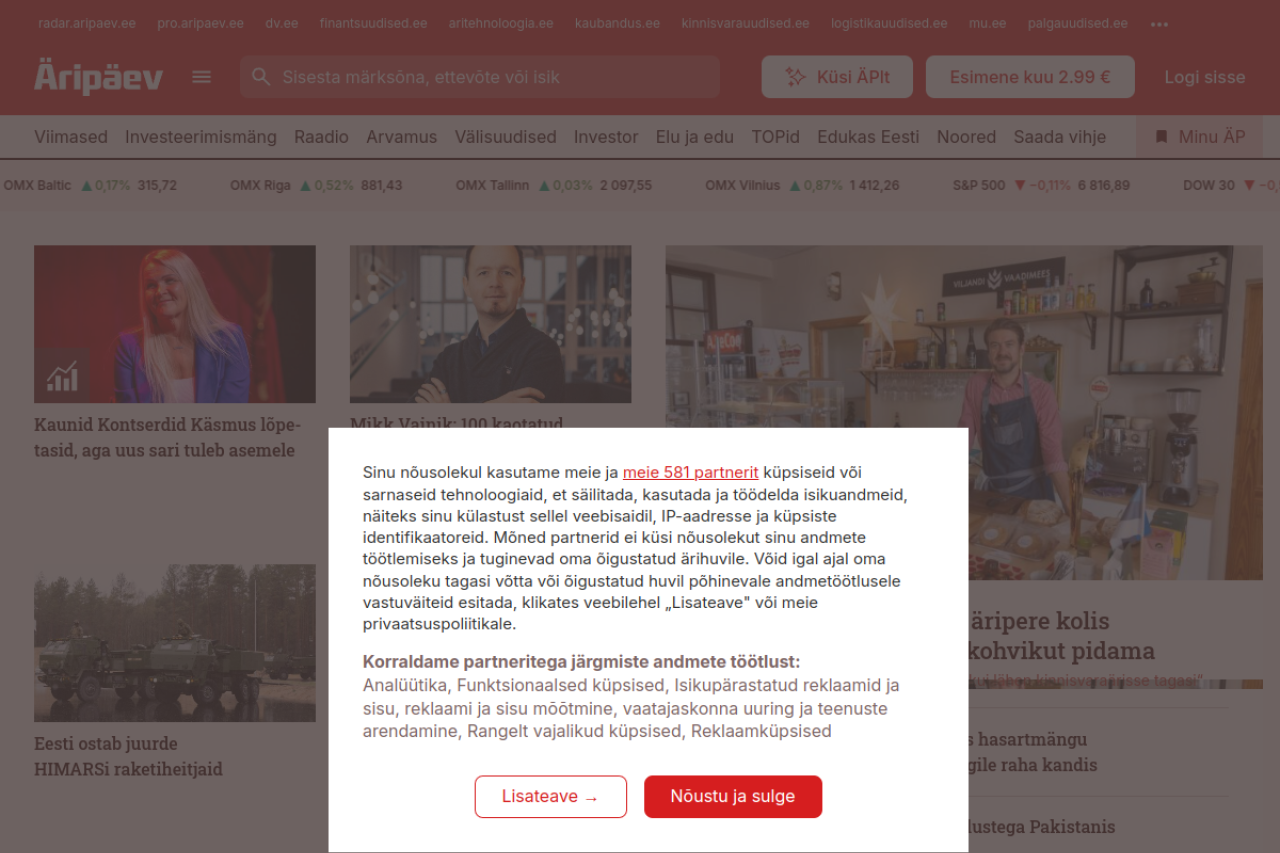
Task: Click the Äripäev logo
Action: [x=99, y=77]
